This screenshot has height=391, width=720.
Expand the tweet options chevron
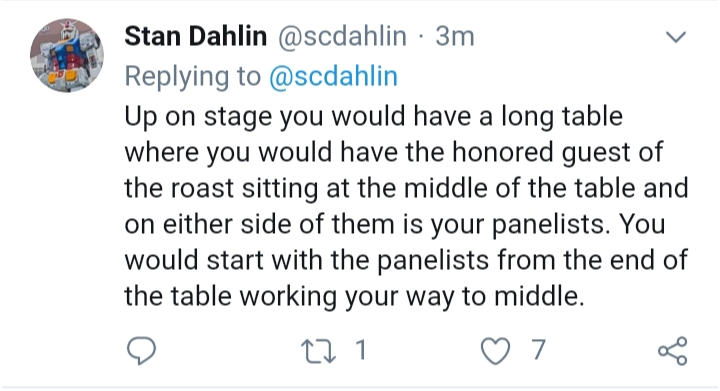676,37
